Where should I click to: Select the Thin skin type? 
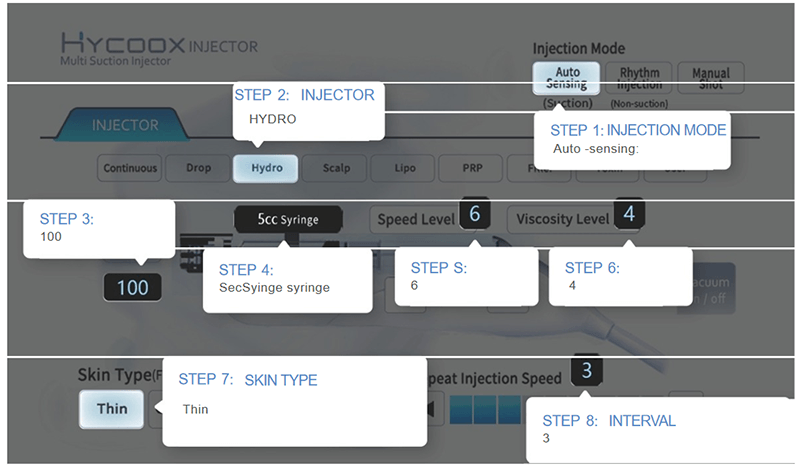click(x=112, y=409)
